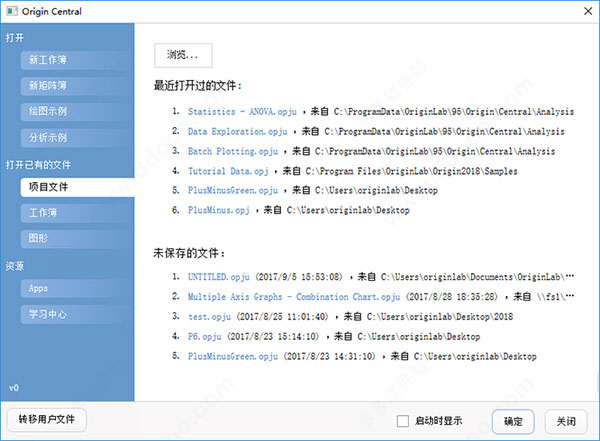
Task: Open Batch Plotting.opju recent file
Action: [233, 151]
